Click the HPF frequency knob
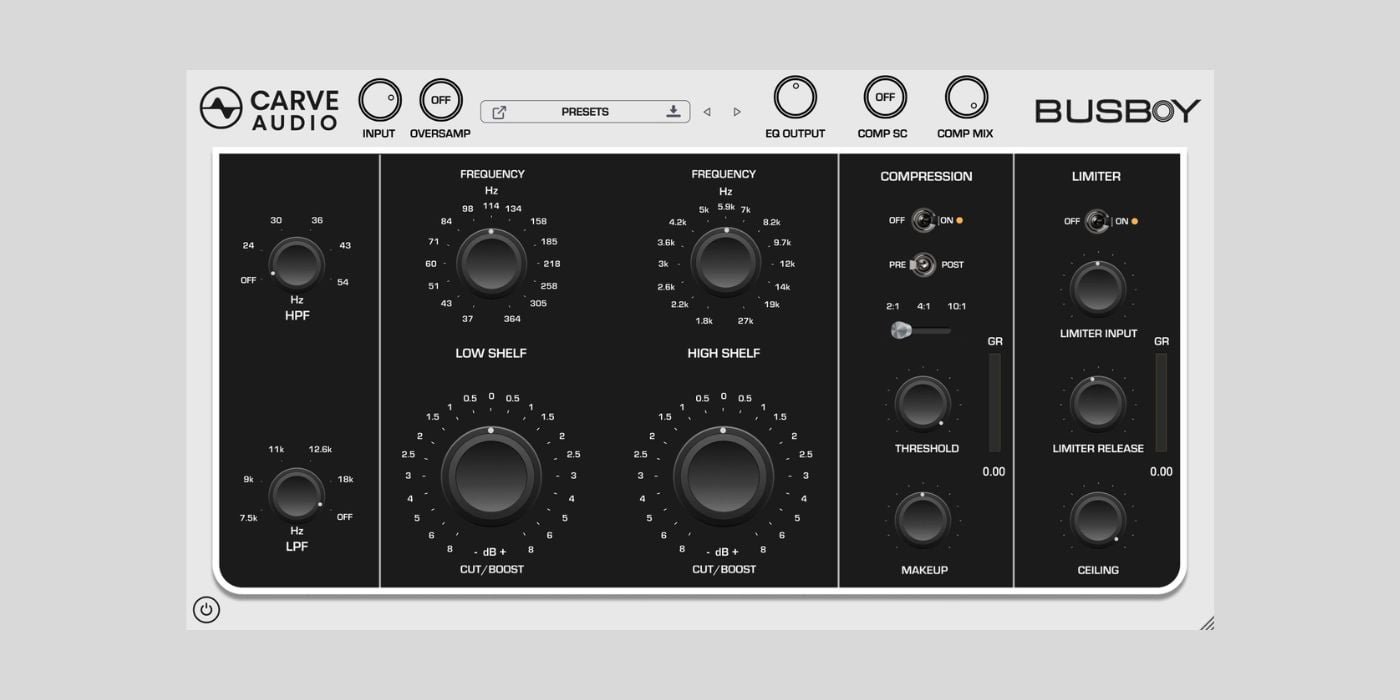 click(x=297, y=265)
